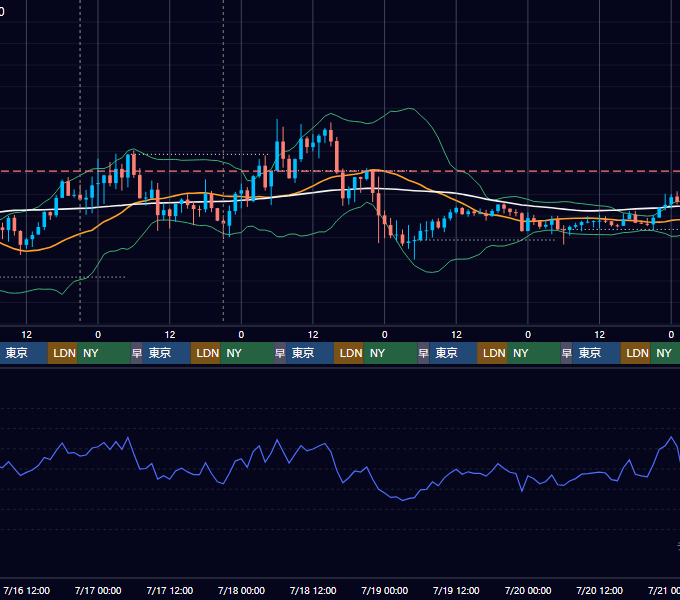Select the LDN session block on 7/16

62,353
